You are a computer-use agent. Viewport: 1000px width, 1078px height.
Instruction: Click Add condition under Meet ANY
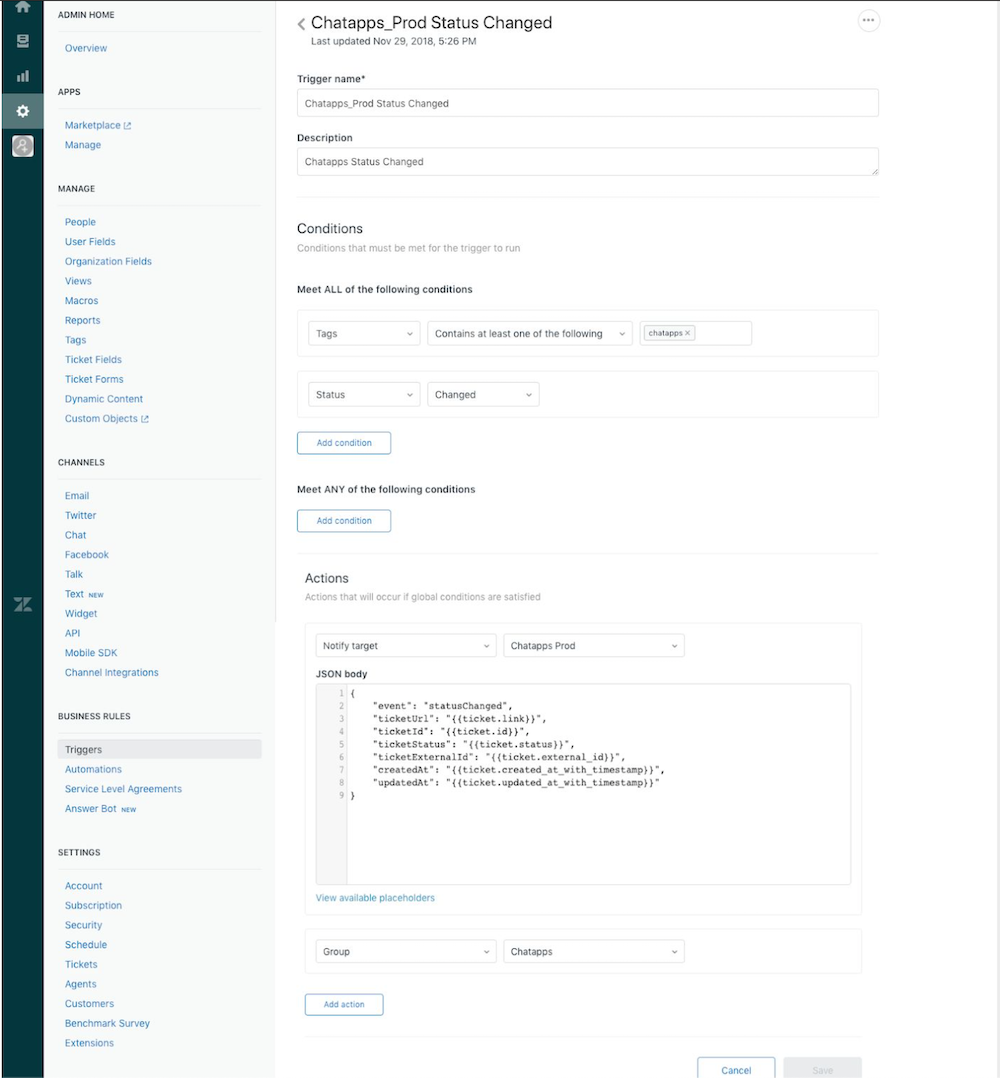(x=344, y=520)
